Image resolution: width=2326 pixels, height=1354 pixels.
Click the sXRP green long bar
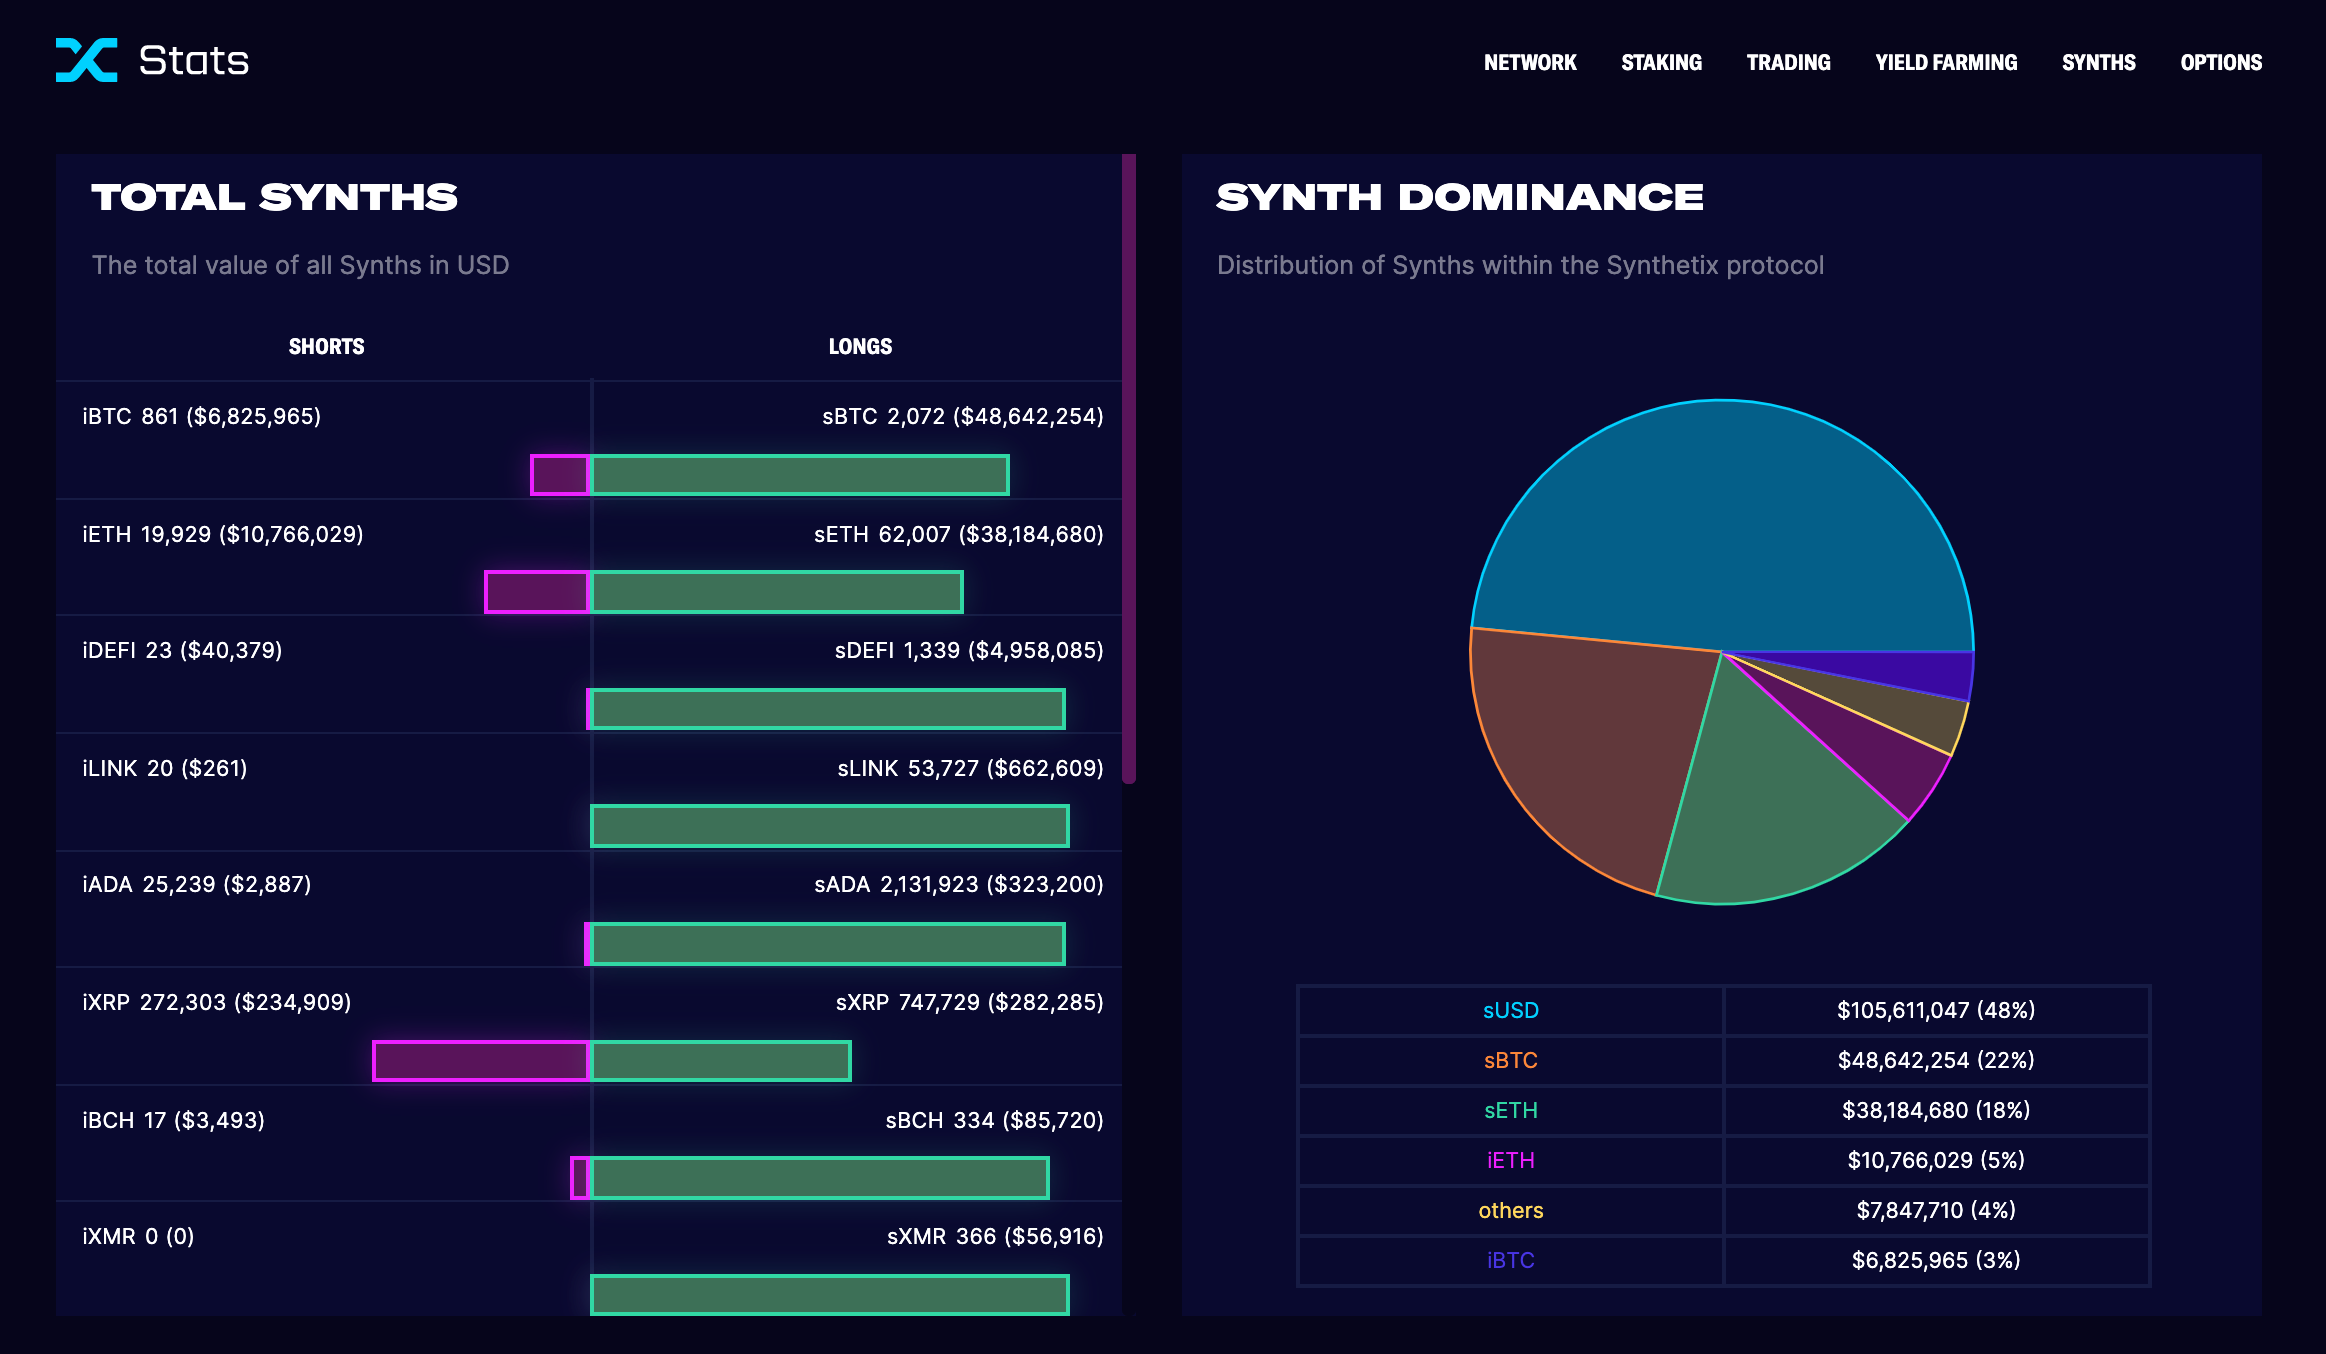click(x=721, y=1061)
